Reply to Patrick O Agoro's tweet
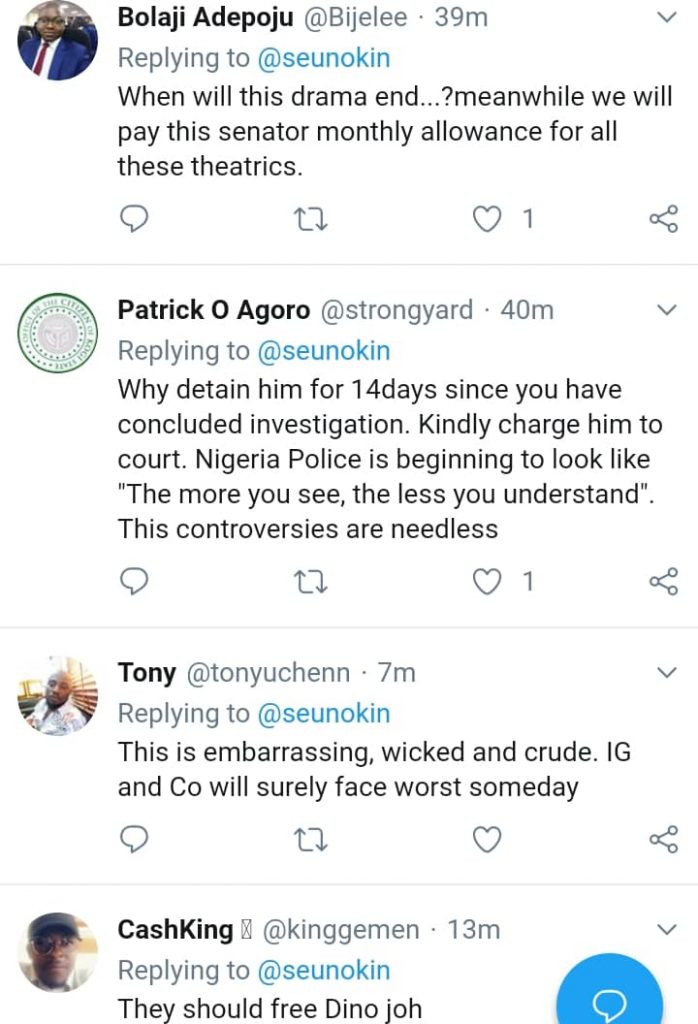Viewport: 698px width, 1024px height. click(134, 581)
